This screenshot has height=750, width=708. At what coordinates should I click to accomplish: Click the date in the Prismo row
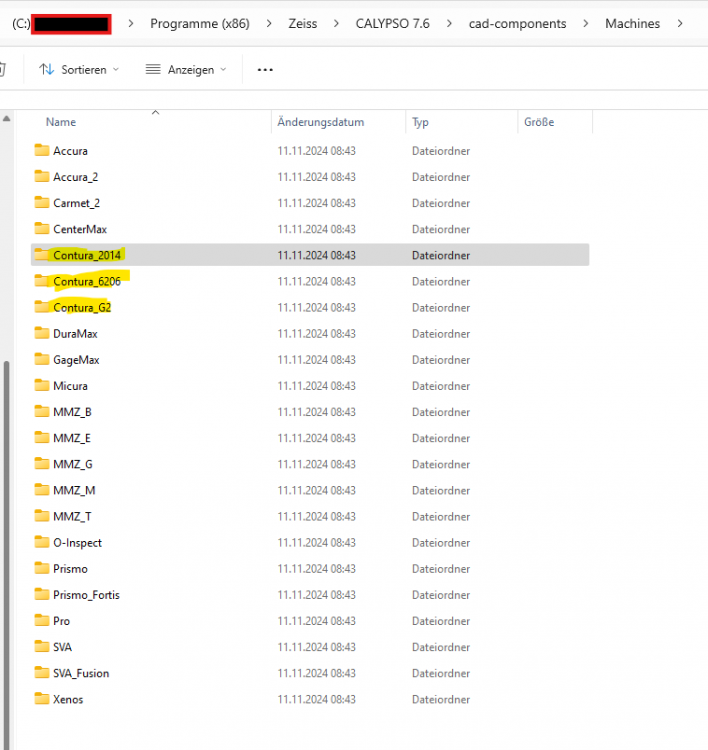(x=317, y=569)
